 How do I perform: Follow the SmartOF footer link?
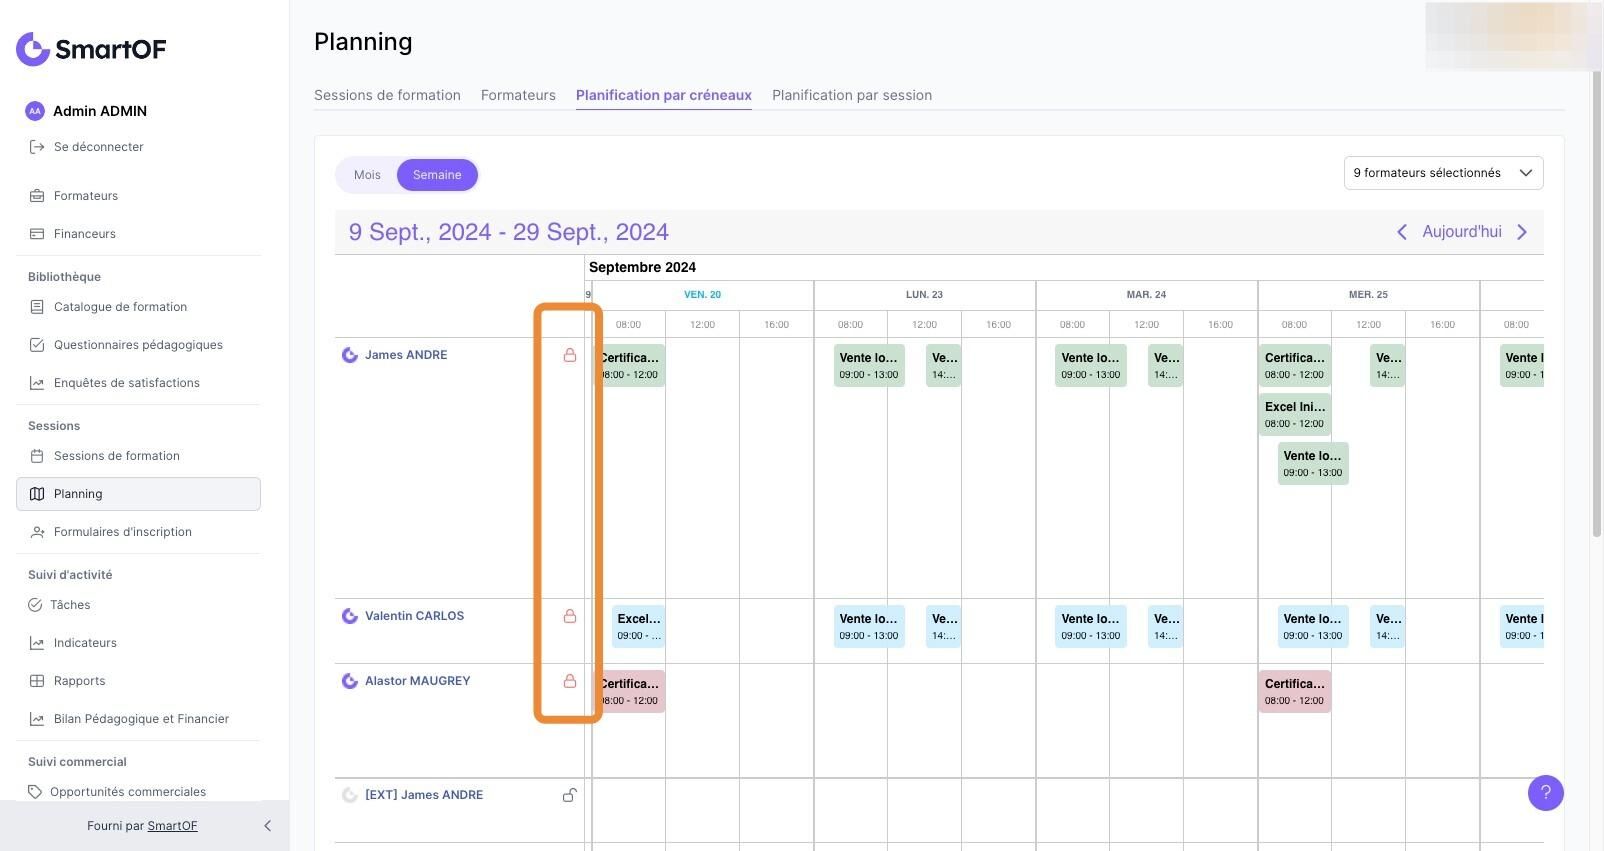tap(172, 826)
